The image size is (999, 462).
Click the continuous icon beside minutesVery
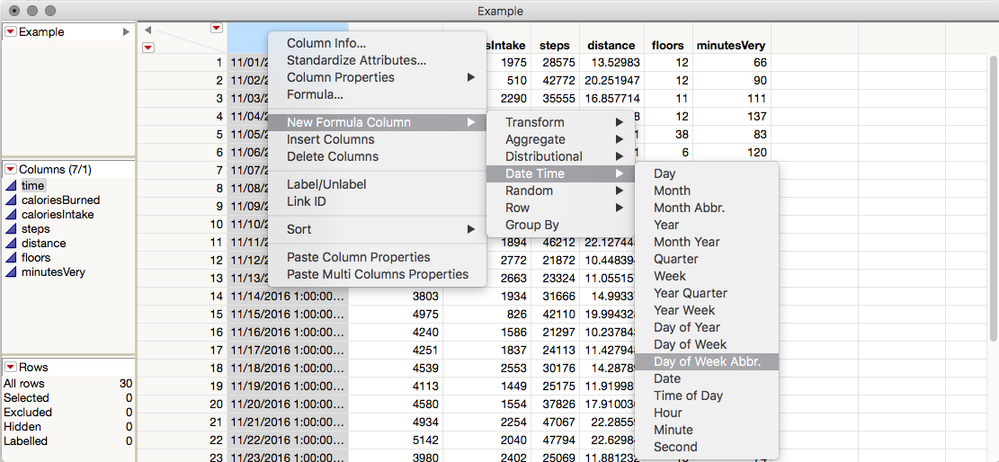coord(11,272)
